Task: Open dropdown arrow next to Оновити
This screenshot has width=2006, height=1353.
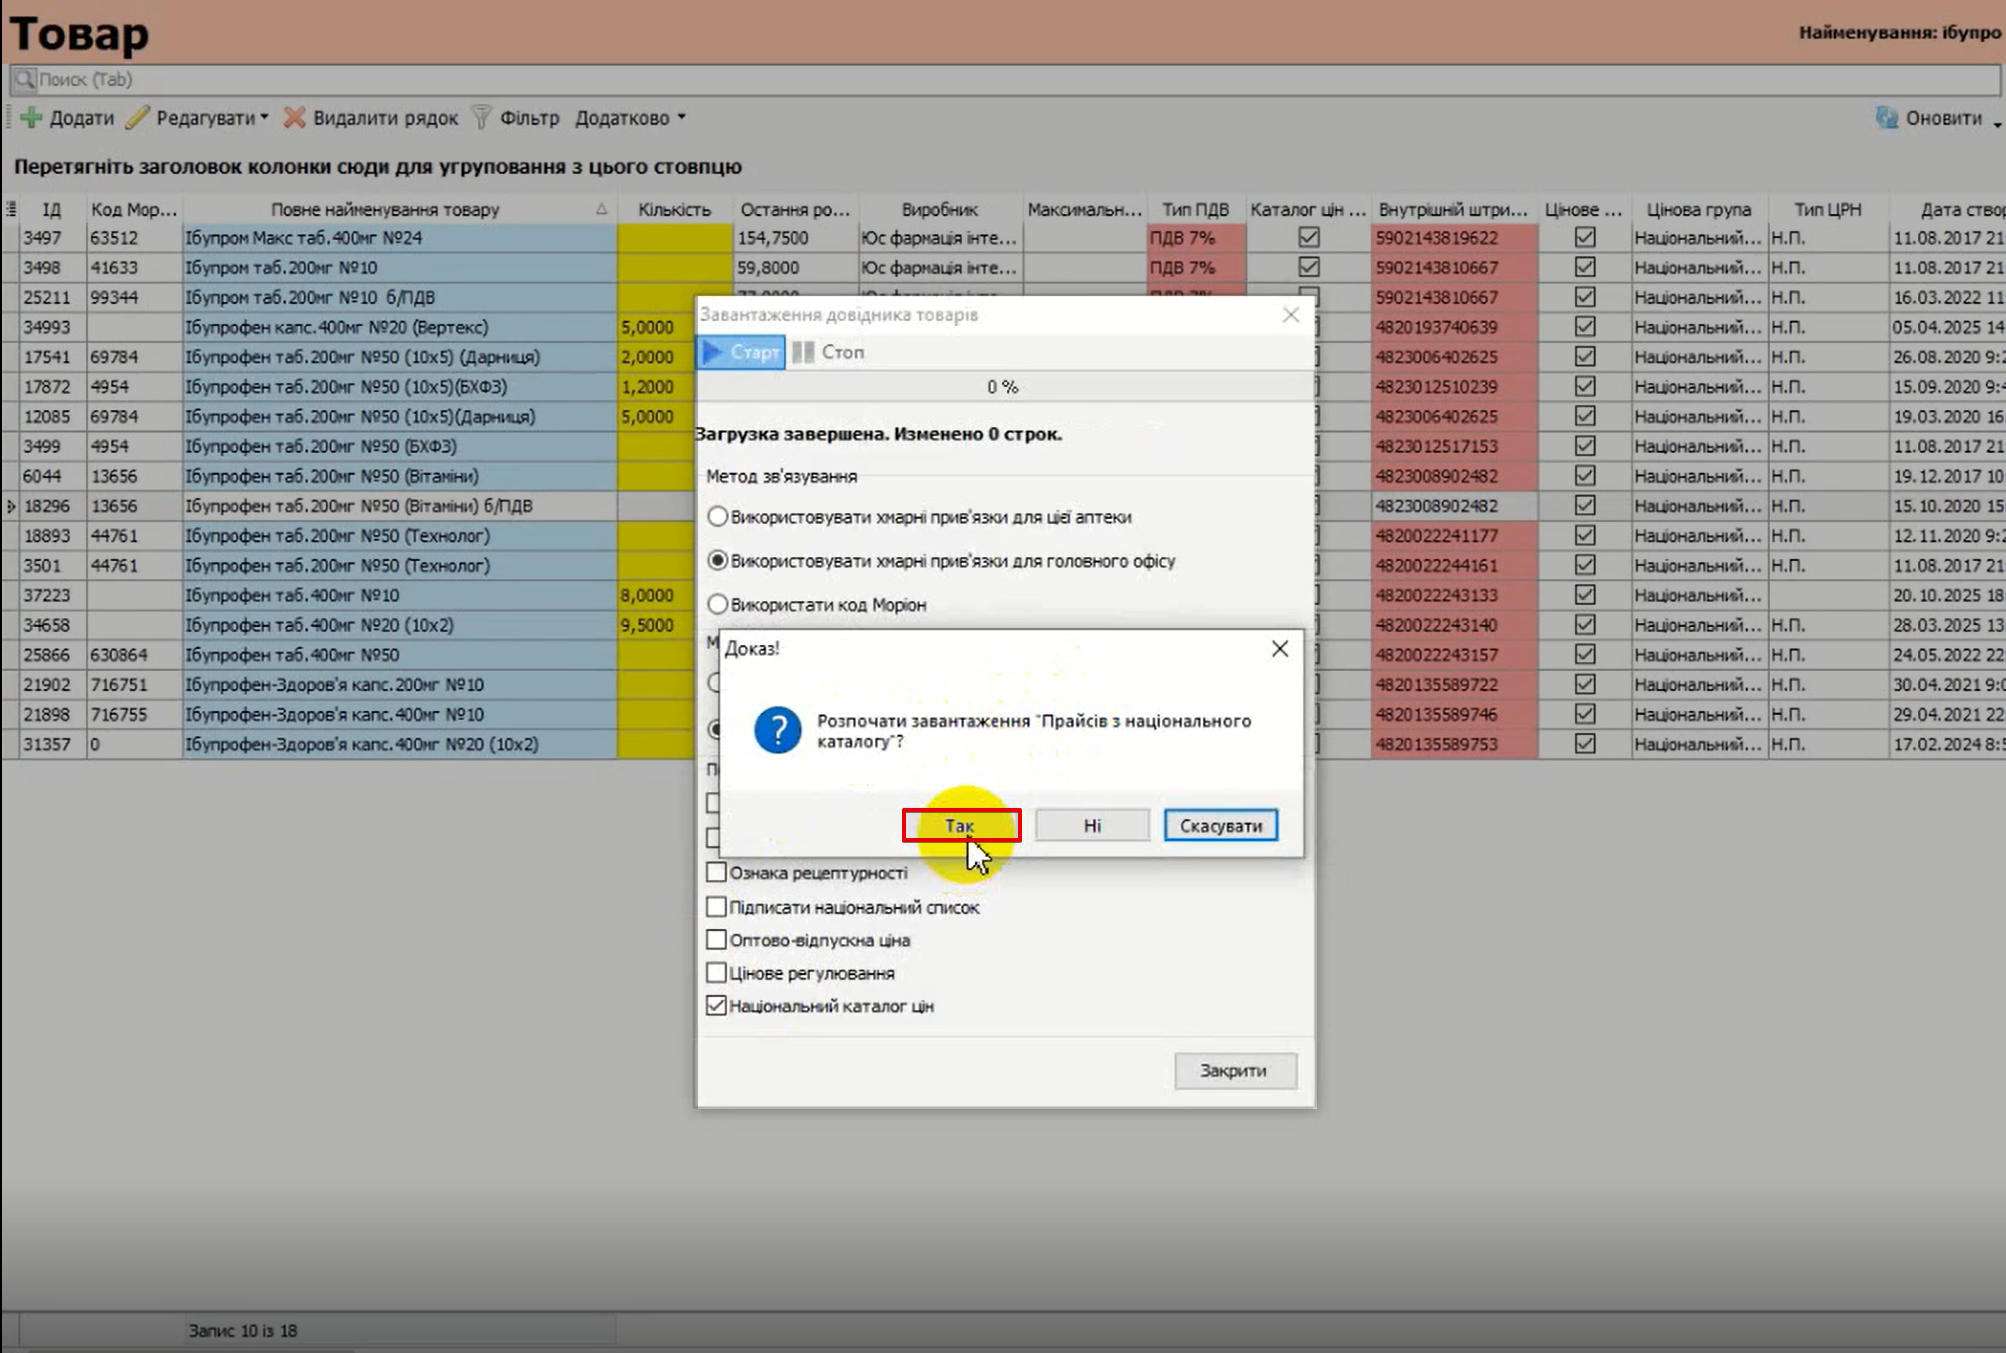Action: point(1996,122)
